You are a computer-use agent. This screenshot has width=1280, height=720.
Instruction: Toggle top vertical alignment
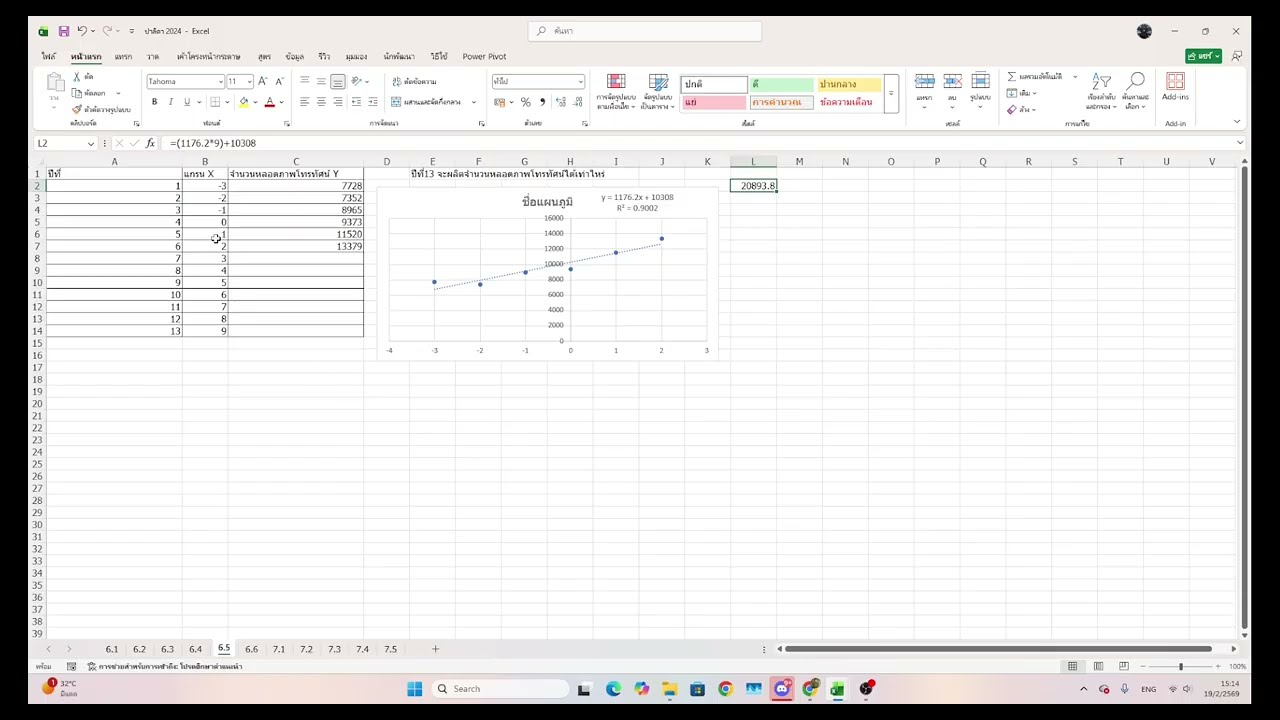(304, 81)
